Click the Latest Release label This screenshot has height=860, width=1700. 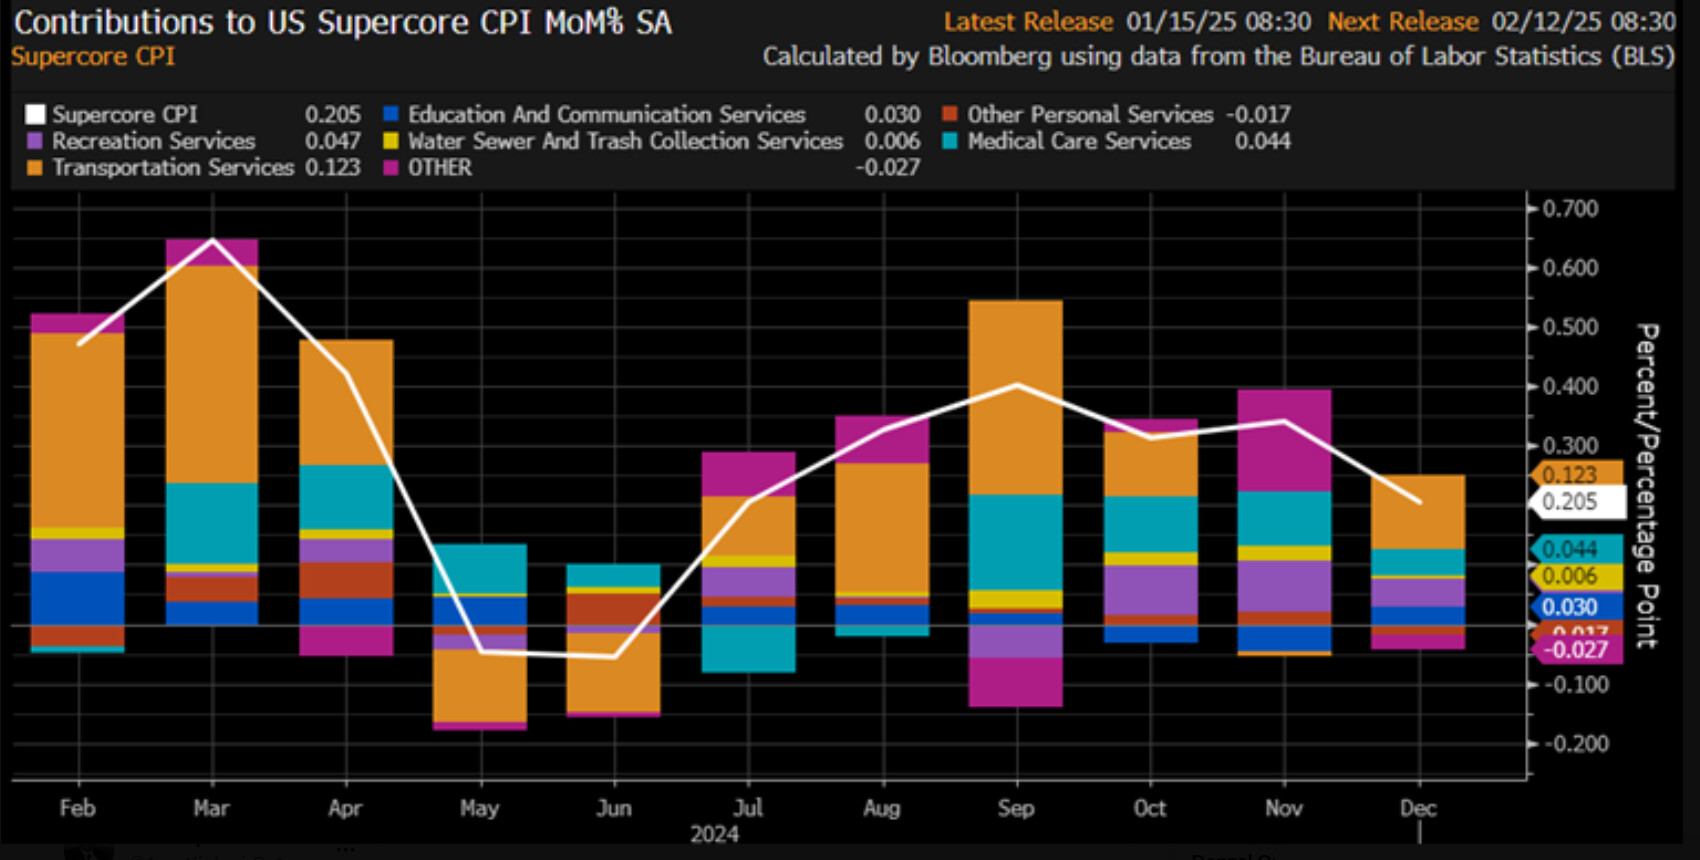click(1028, 22)
